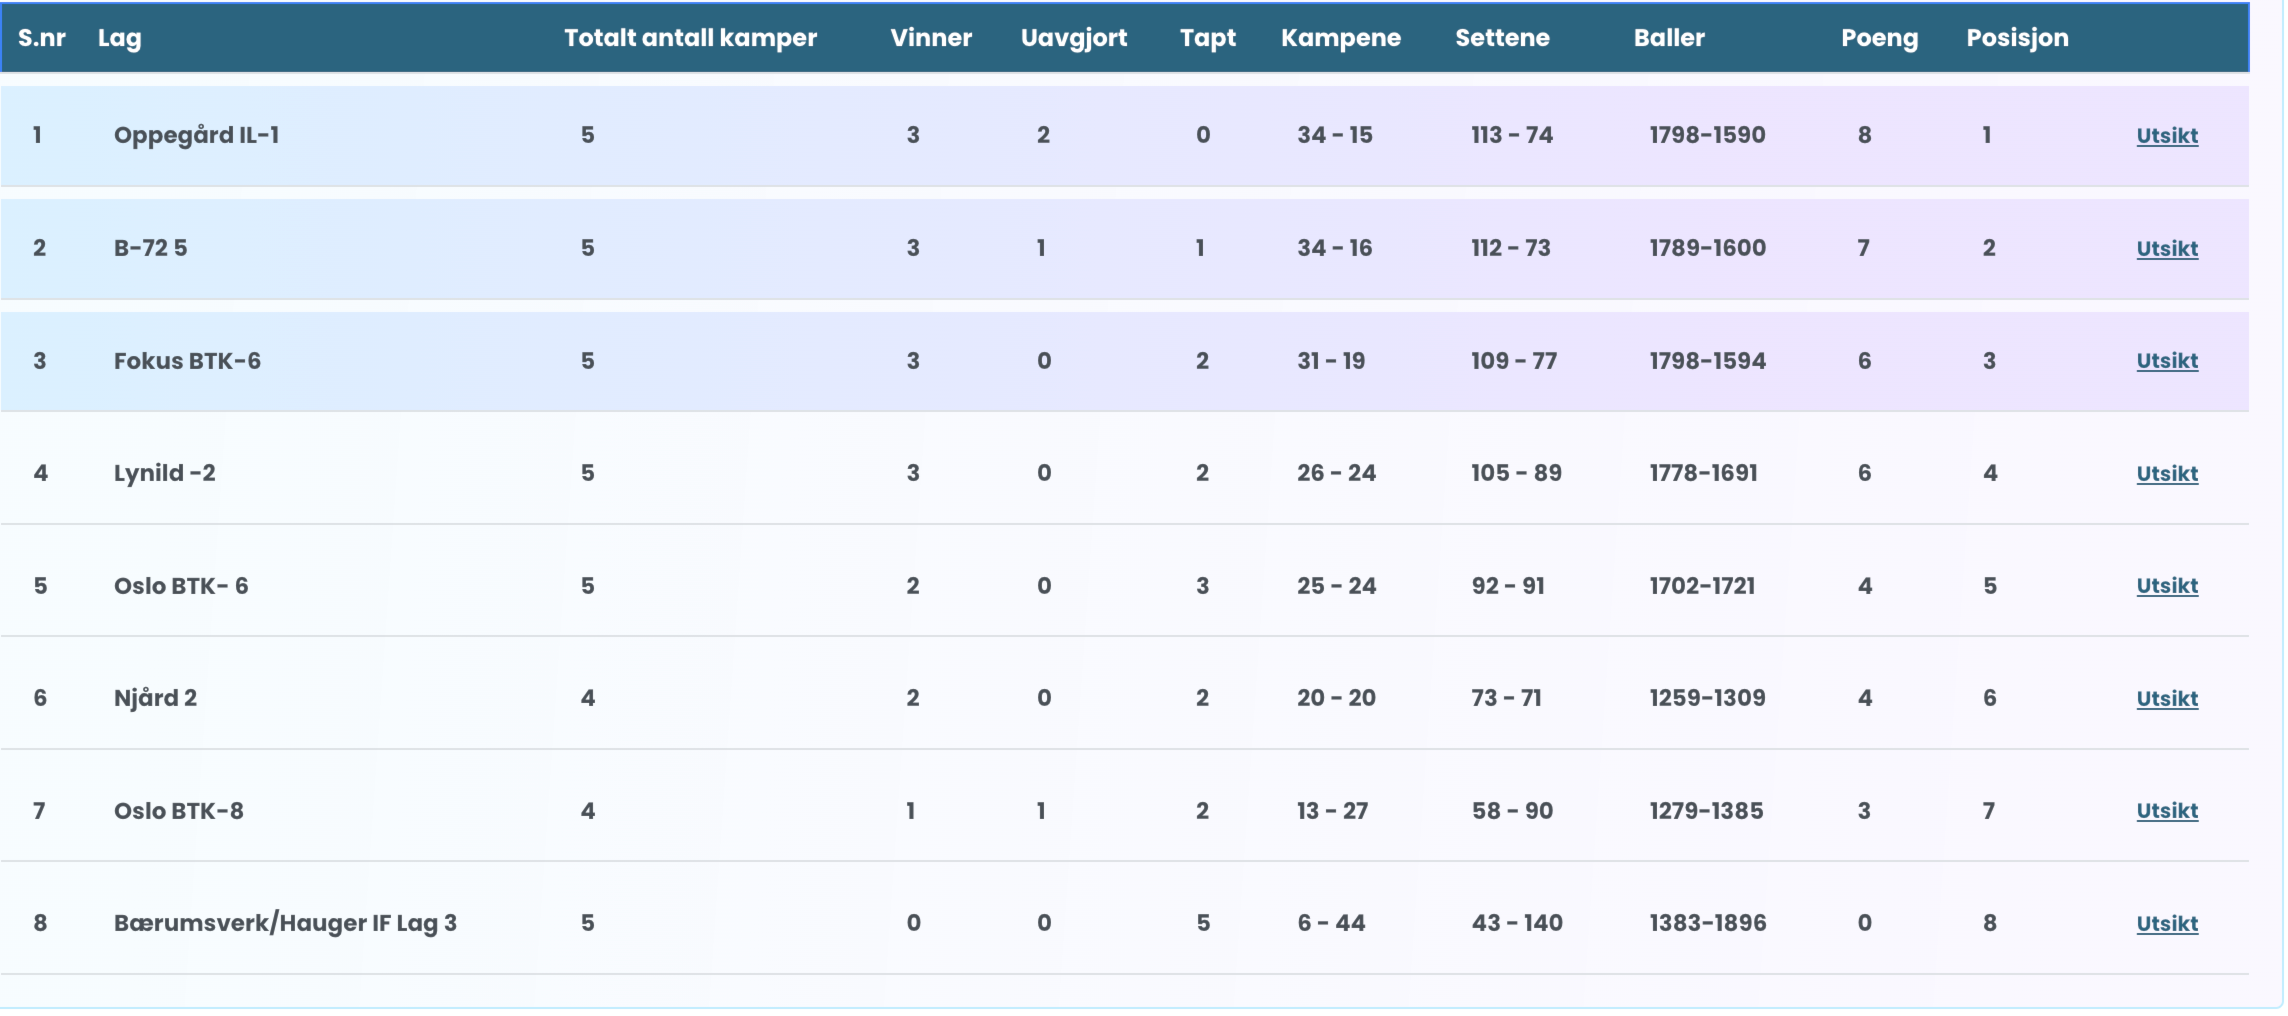The height and width of the screenshot is (1016, 2288).
Task: Click the Tapt column header
Action: pyautogui.click(x=1207, y=38)
